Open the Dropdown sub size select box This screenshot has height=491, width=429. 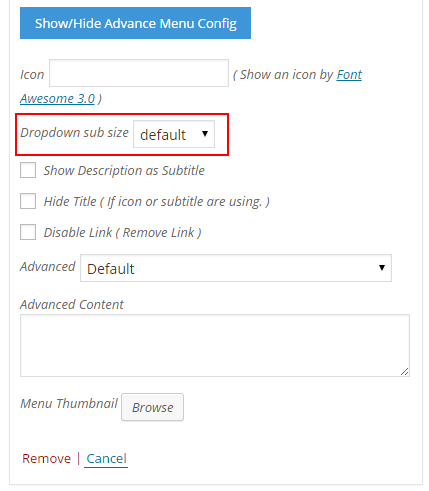[174, 134]
